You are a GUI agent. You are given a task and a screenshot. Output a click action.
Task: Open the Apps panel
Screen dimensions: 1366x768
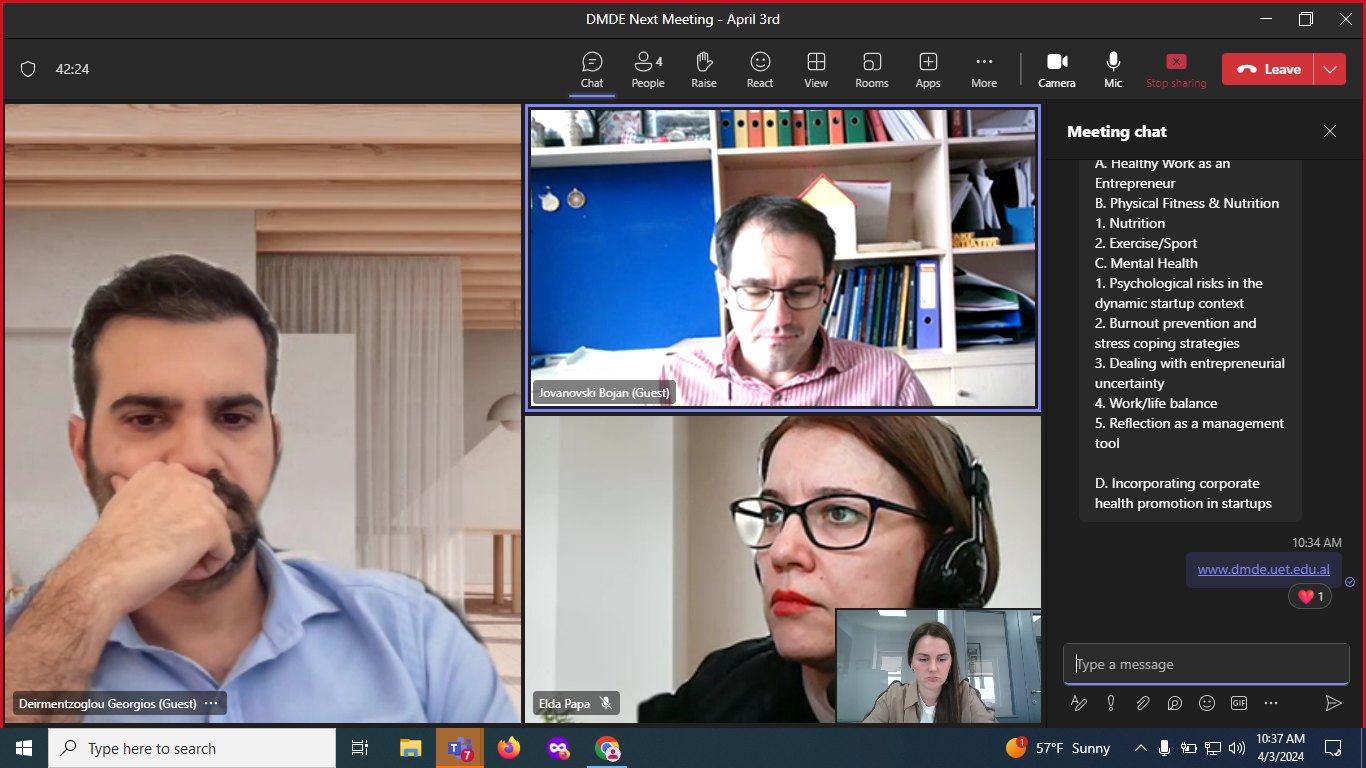(x=928, y=69)
